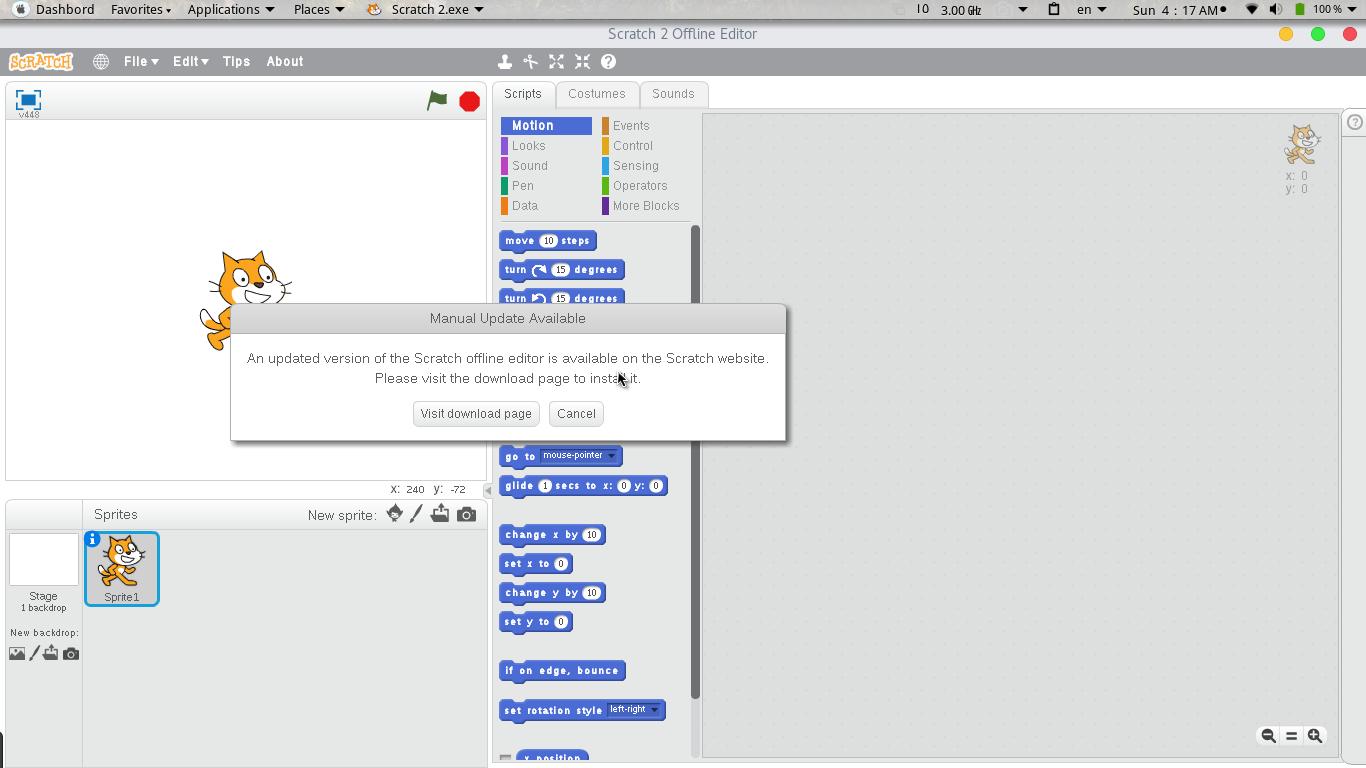Paint a new sprite

(x=417, y=514)
